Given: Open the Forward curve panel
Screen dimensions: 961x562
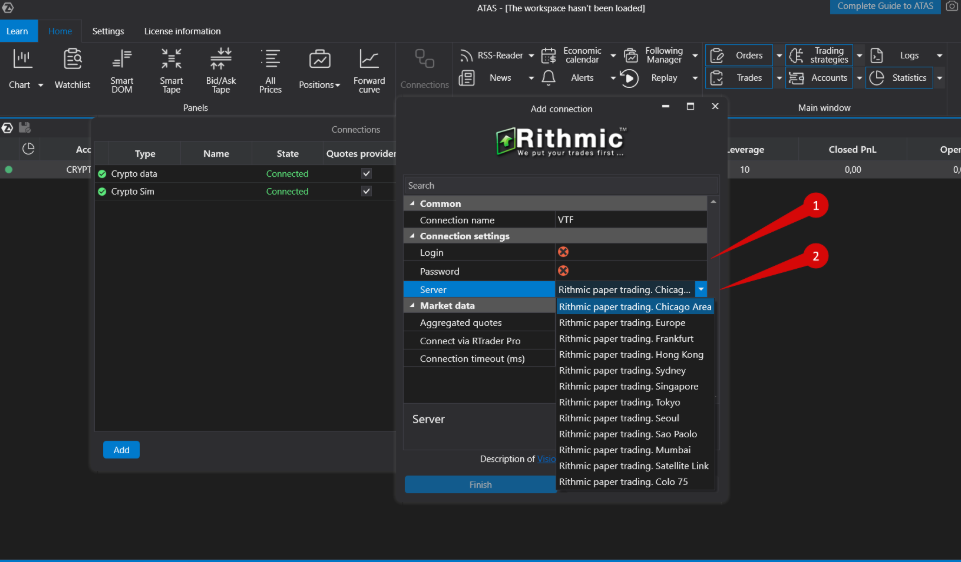Looking at the screenshot, I should point(369,70).
